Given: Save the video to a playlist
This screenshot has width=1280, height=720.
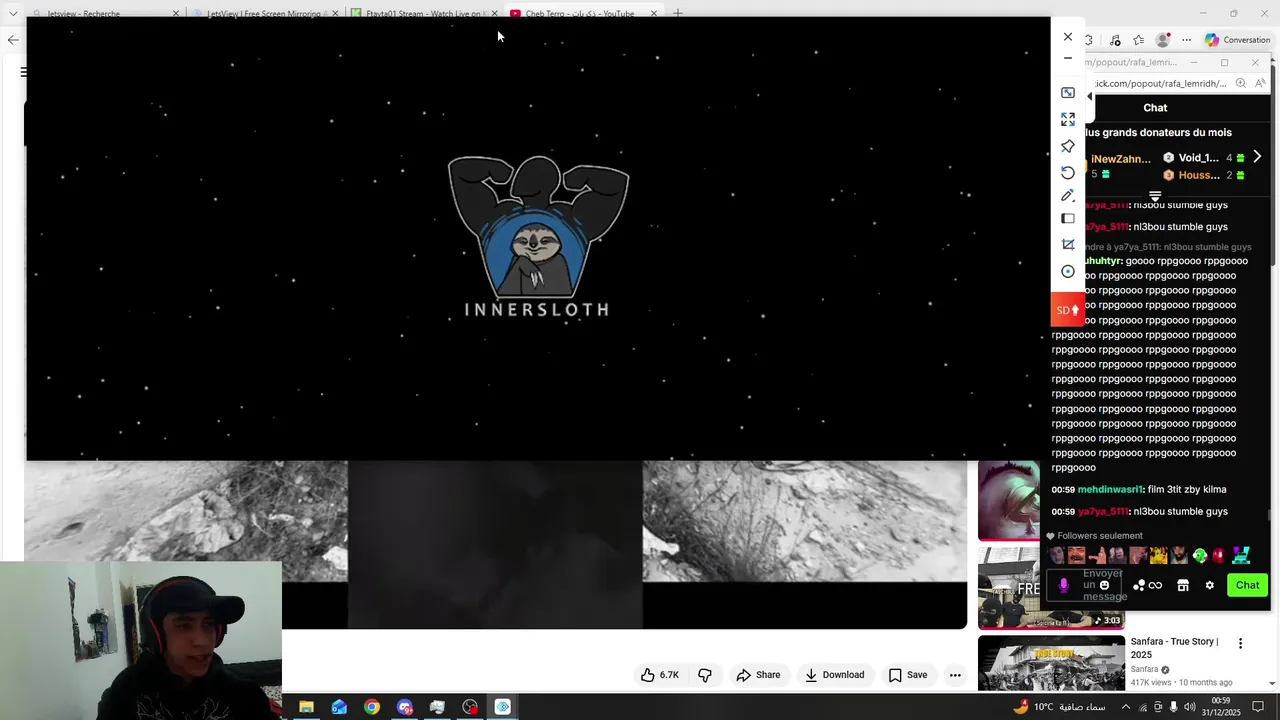Looking at the screenshot, I should pyautogui.click(x=908, y=675).
